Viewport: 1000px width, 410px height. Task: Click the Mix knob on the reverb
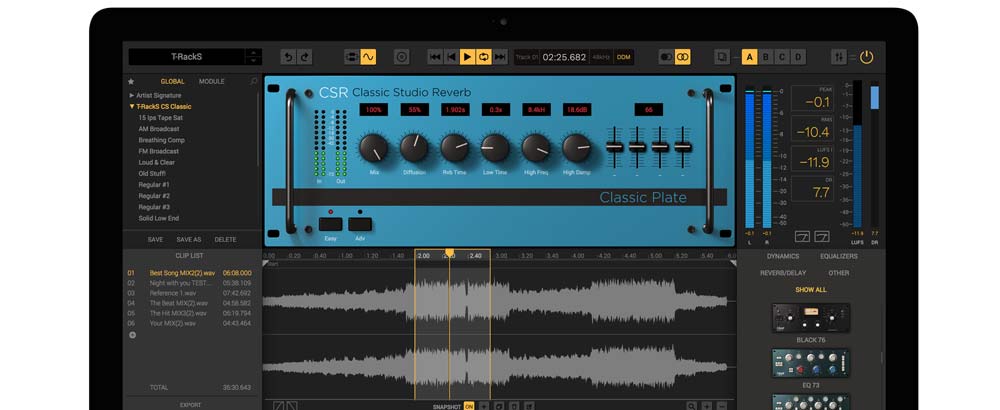coord(373,149)
